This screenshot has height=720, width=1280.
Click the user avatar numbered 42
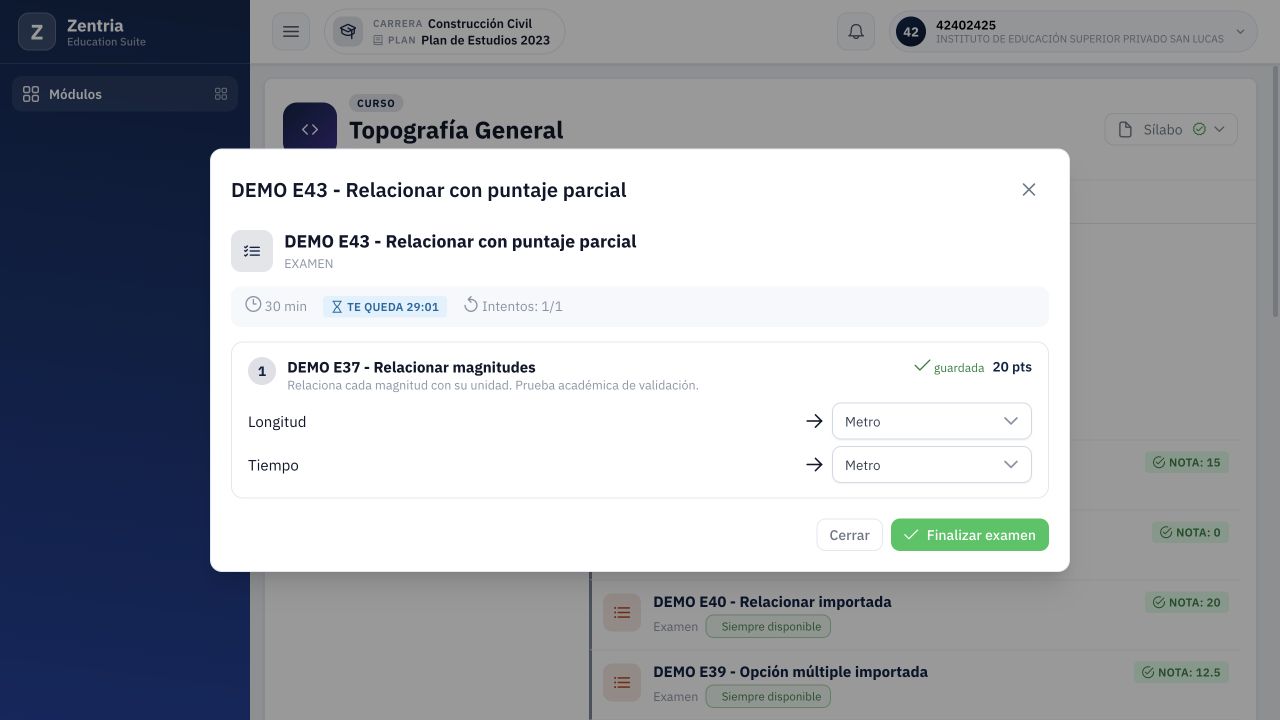tap(911, 32)
